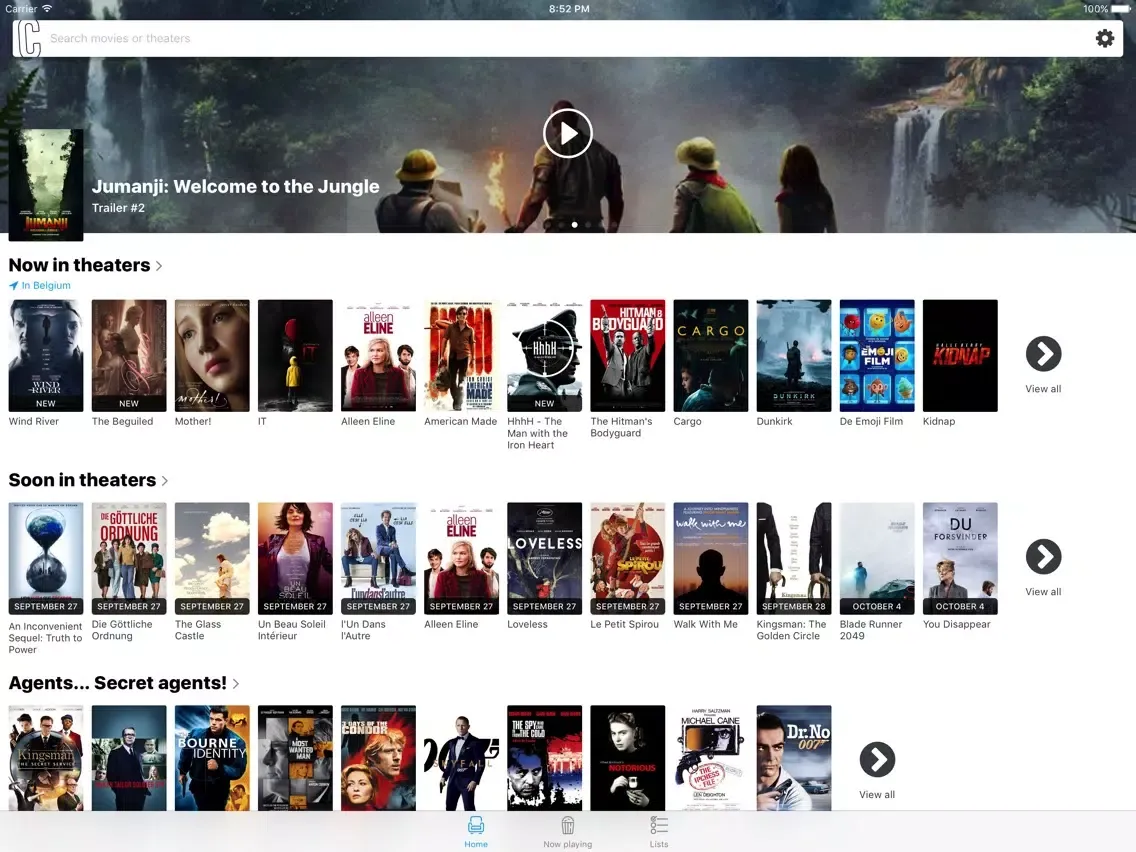Open Kingsman The Secret Service poster
Image resolution: width=1136 pixels, height=852 pixels.
tap(46, 758)
